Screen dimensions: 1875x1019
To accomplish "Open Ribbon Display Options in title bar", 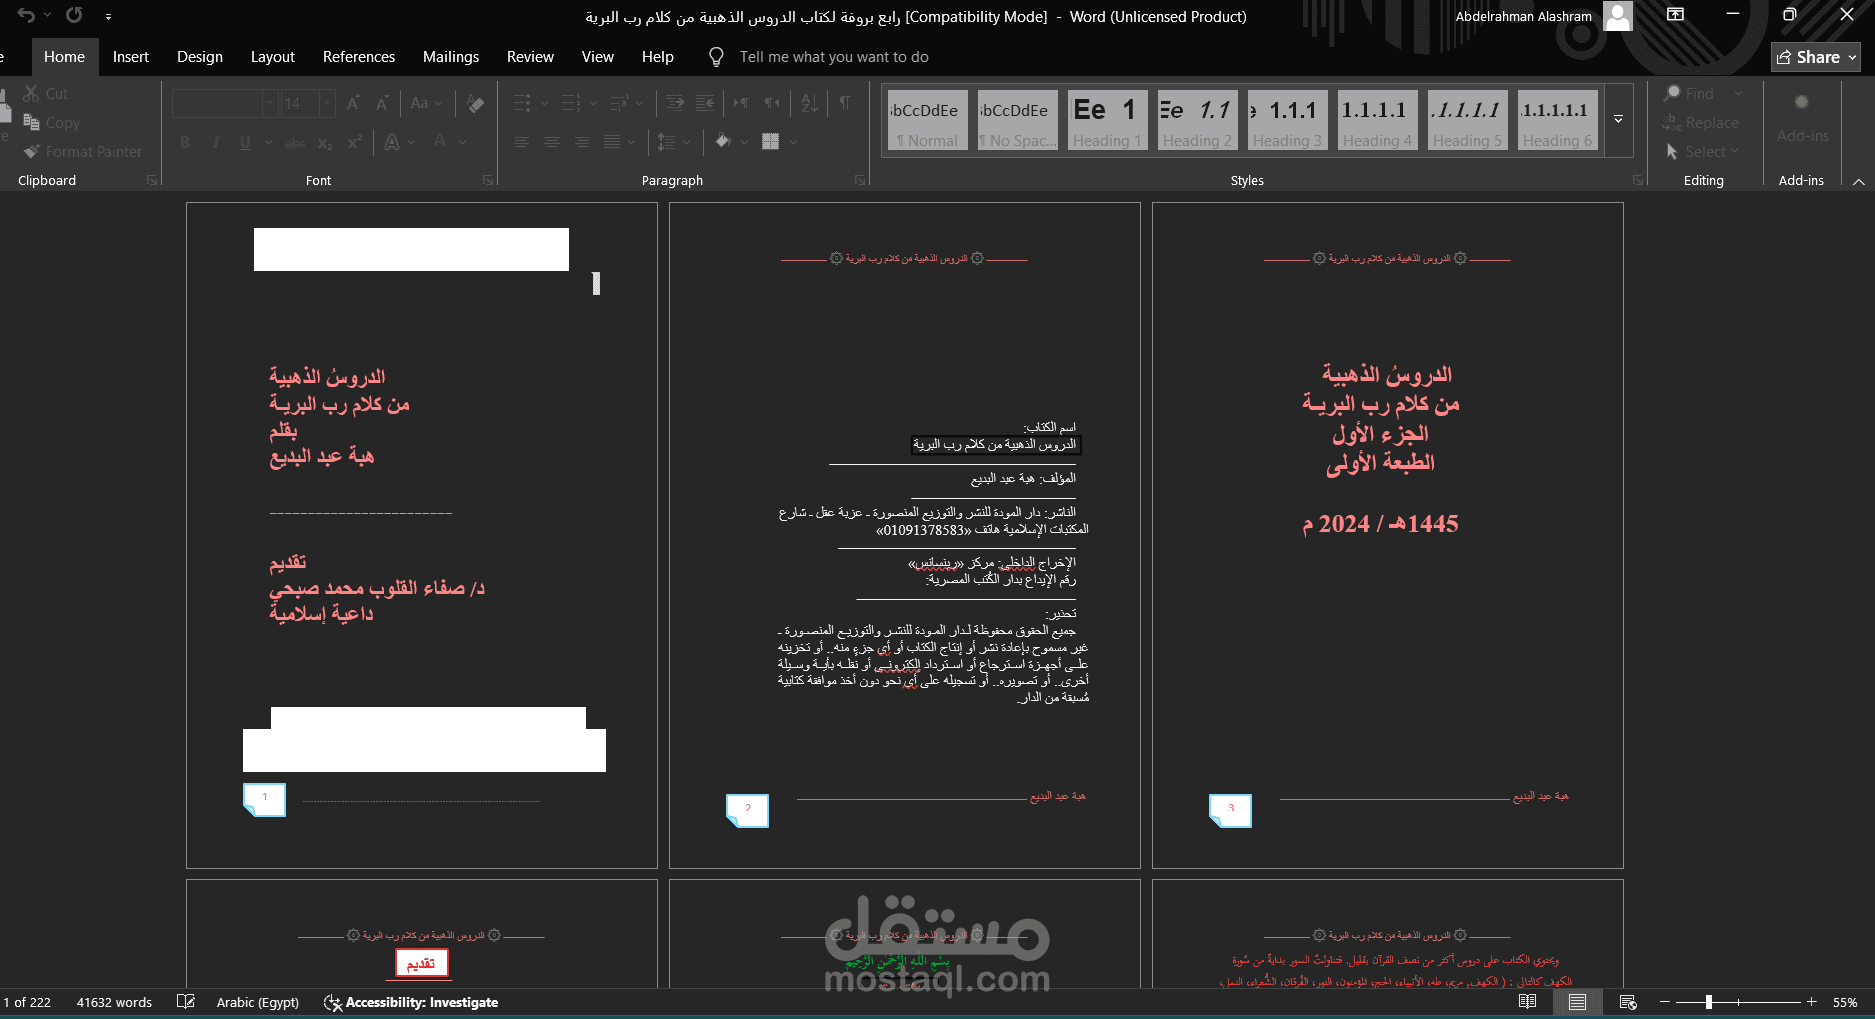I will pyautogui.click(x=1675, y=15).
